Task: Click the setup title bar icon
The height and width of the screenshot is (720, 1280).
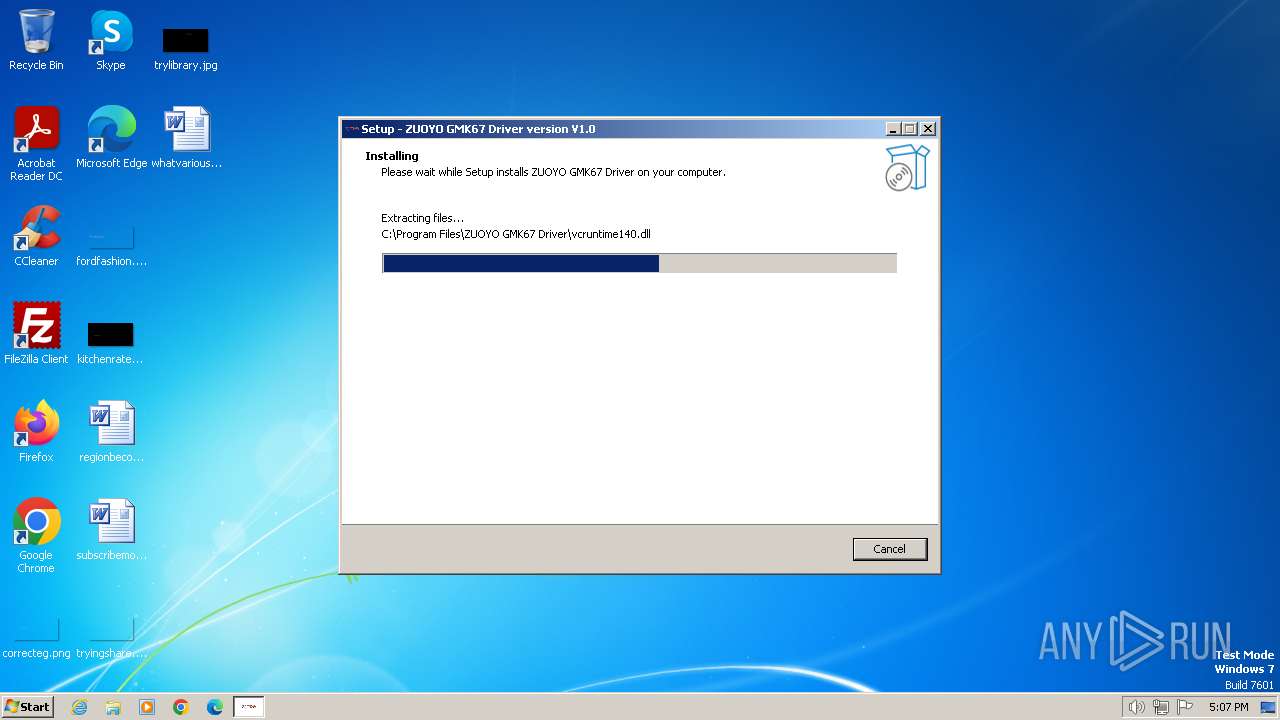Action: pos(351,129)
